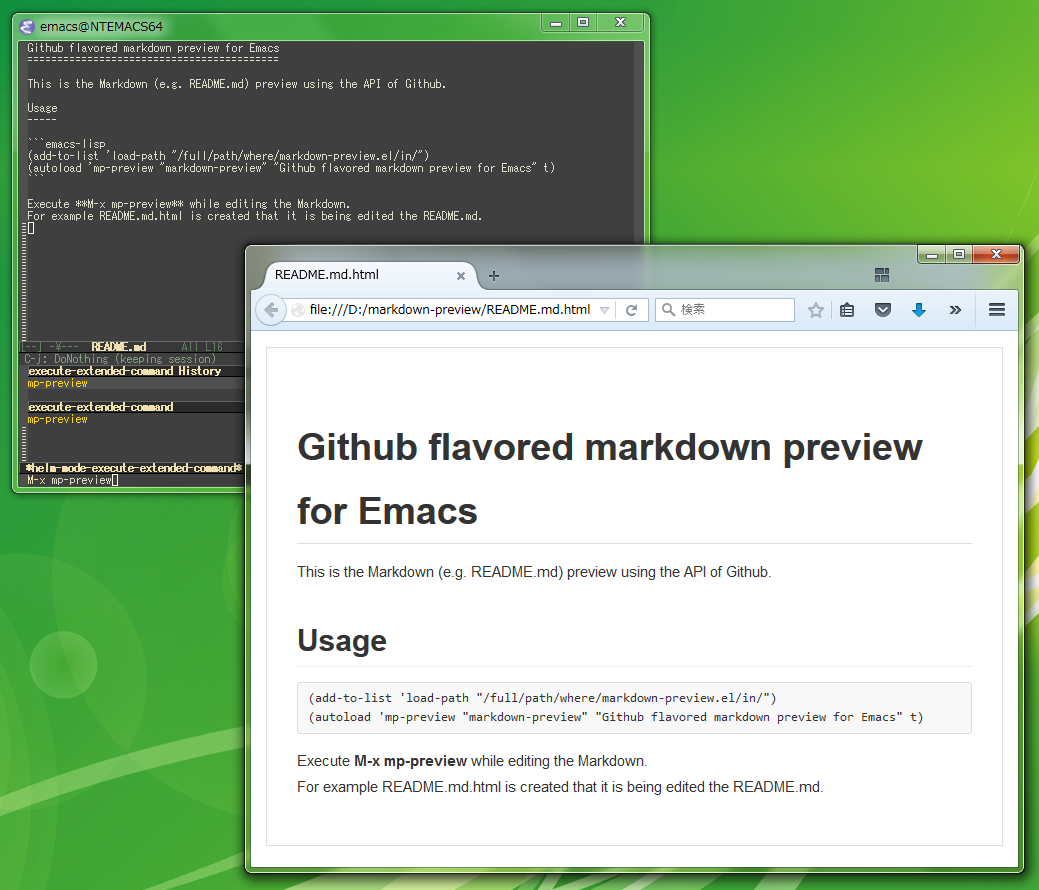Click the '*helm-mode-execute-extended-command*' mode line
This screenshot has width=1039, height=890.
[135, 468]
